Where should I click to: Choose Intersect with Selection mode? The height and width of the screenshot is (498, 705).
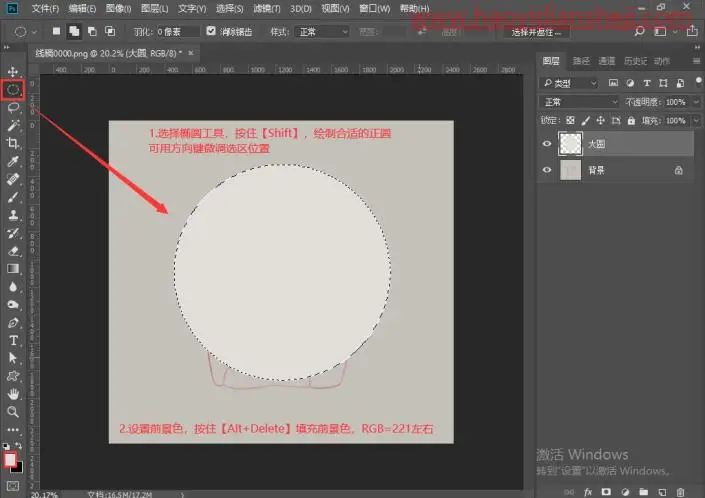pyautogui.click(x=110, y=31)
